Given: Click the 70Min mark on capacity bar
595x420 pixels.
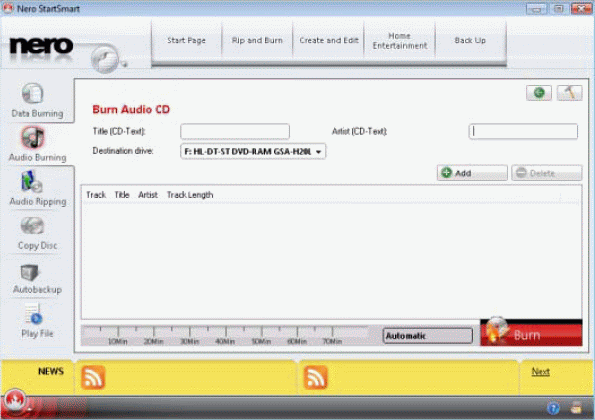Looking at the screenshot, I should 332,341.
